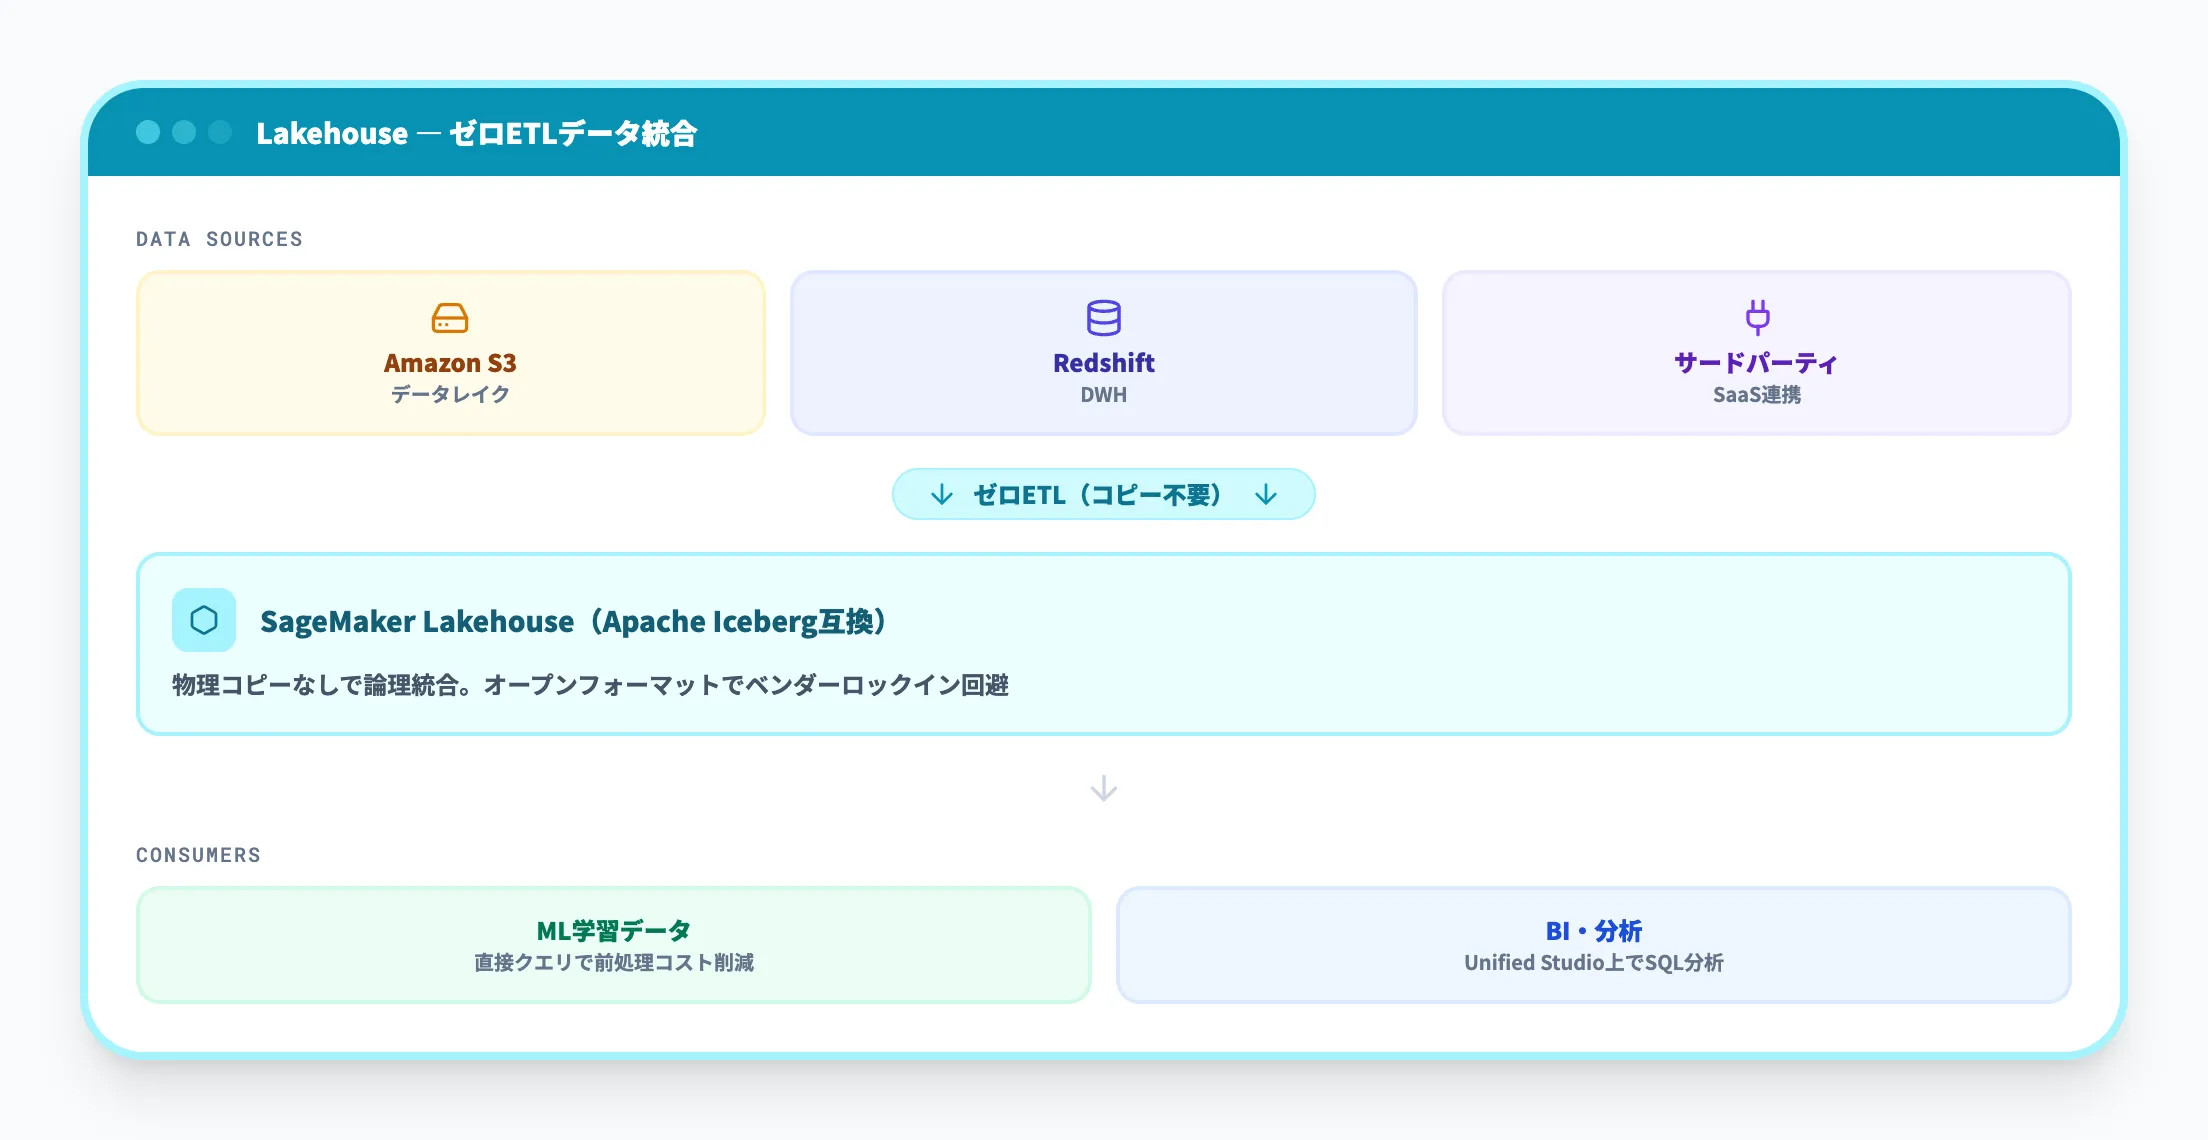The width and height of the screenshot is (2208, 1140).
Task: Click the Amazon S3 storage drive icon
Action: pyautogui.click(x=450, y=318)
